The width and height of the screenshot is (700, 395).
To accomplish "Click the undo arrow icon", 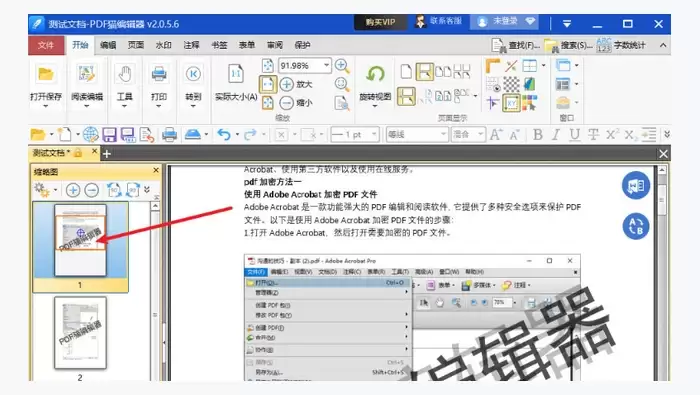I will click(224, 134).
